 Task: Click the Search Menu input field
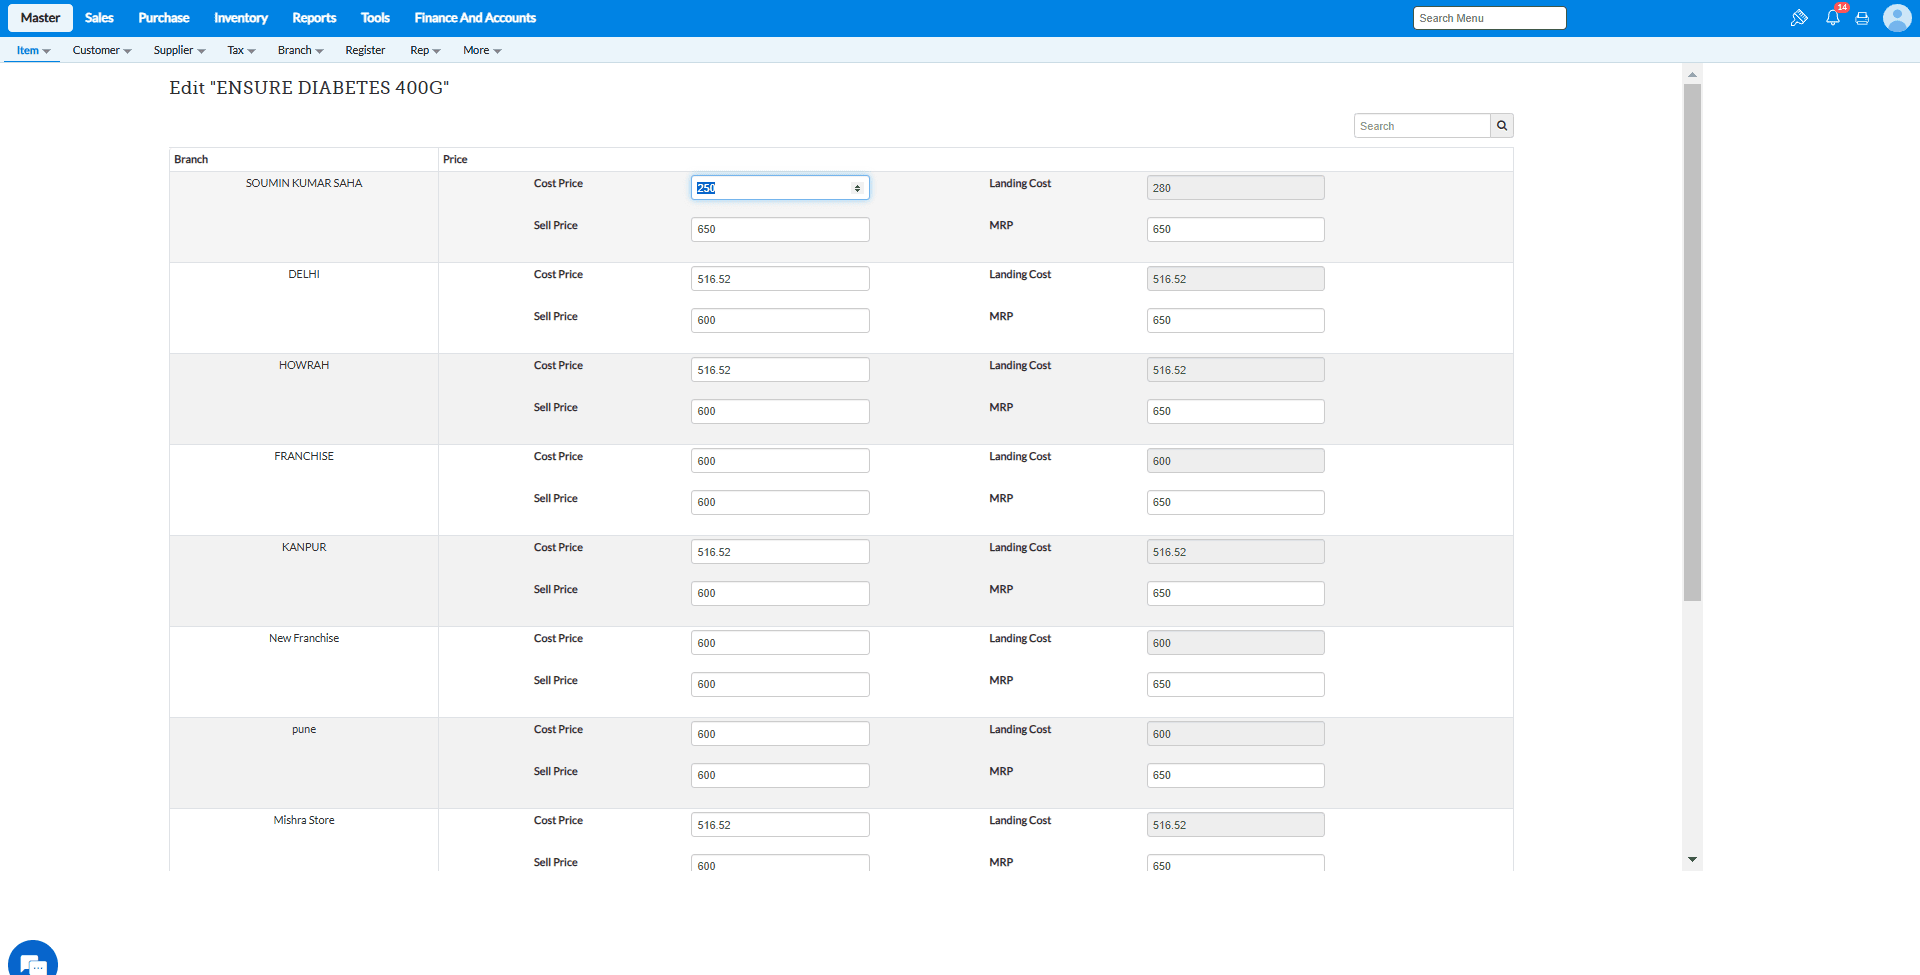pyautogui.click(x=1489, y=18)
